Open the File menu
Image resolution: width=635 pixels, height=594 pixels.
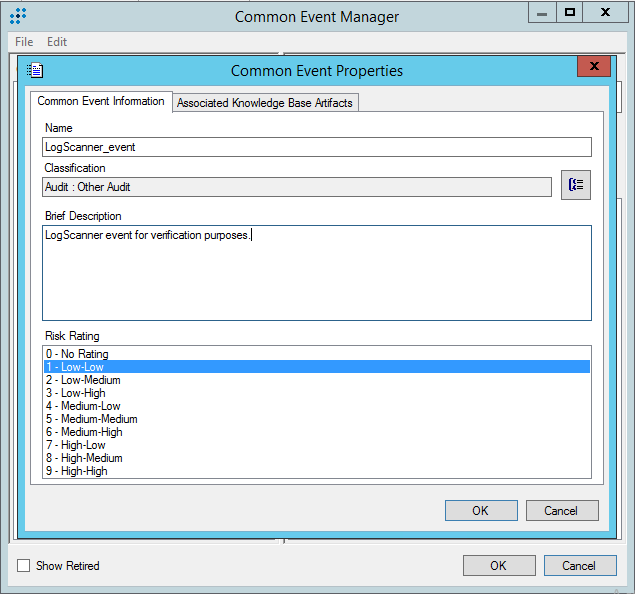coord(24,42)
